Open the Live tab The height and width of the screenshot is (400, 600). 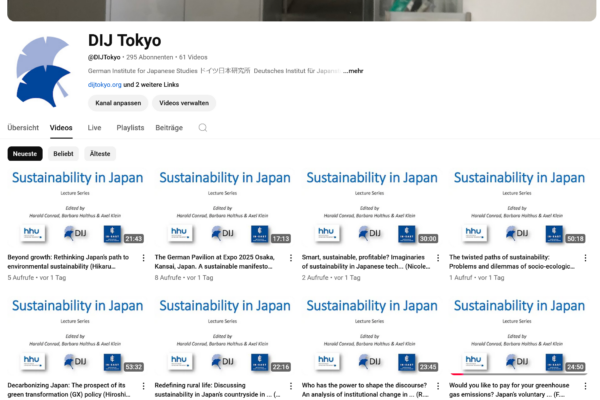[x=94, y=127]
